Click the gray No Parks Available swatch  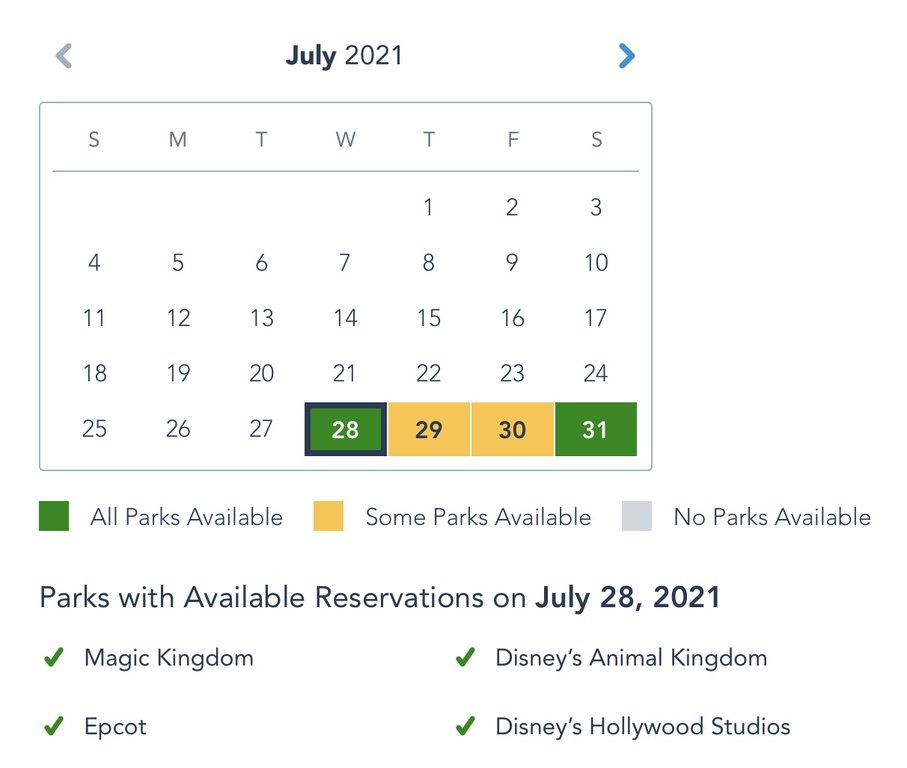click(636, 517)
